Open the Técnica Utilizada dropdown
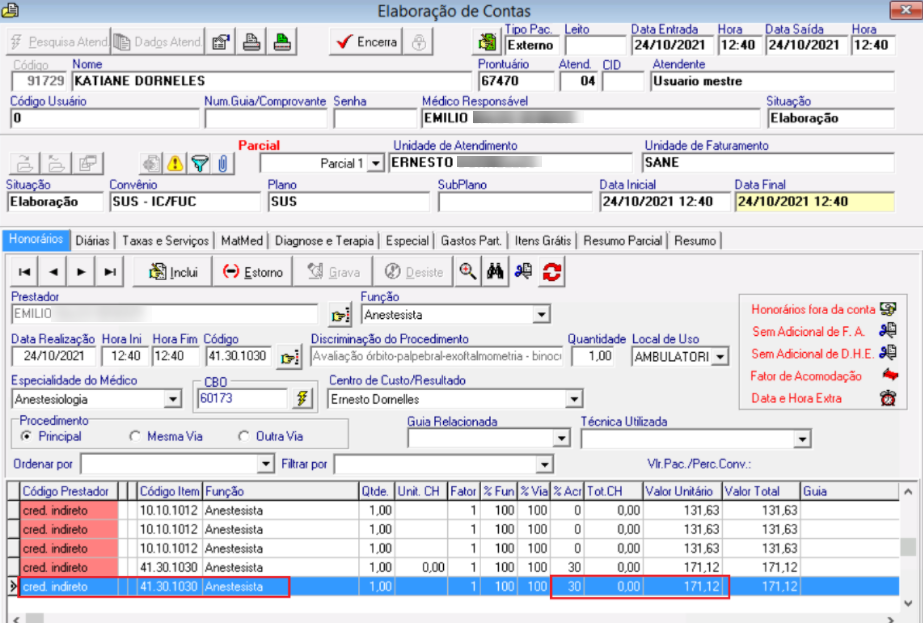923x623 pixels. [802, 439]
